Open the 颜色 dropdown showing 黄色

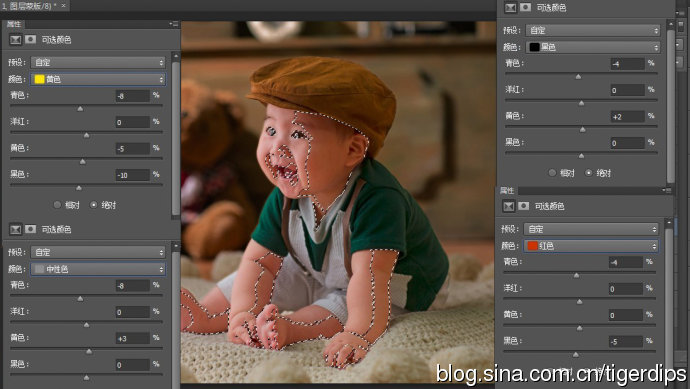(98, 79)
